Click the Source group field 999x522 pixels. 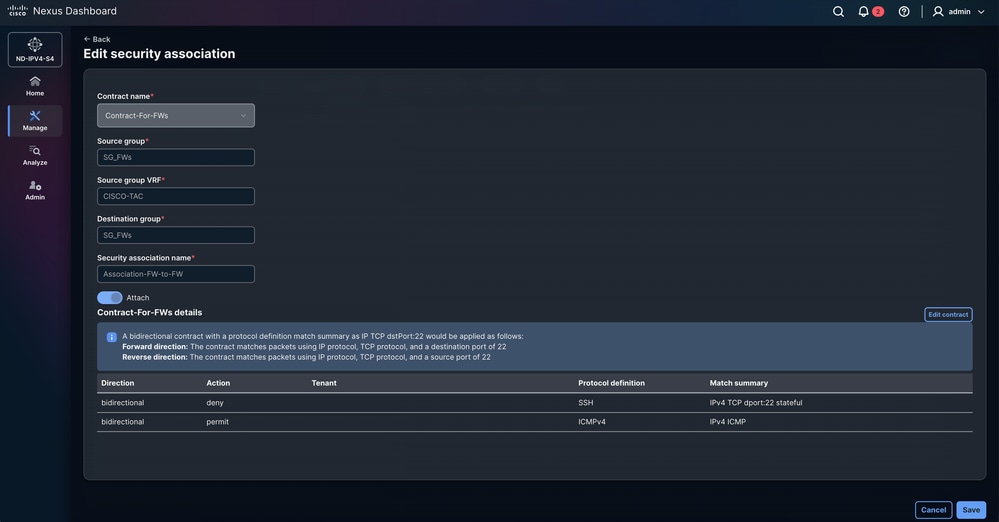(x=176, y=157)
